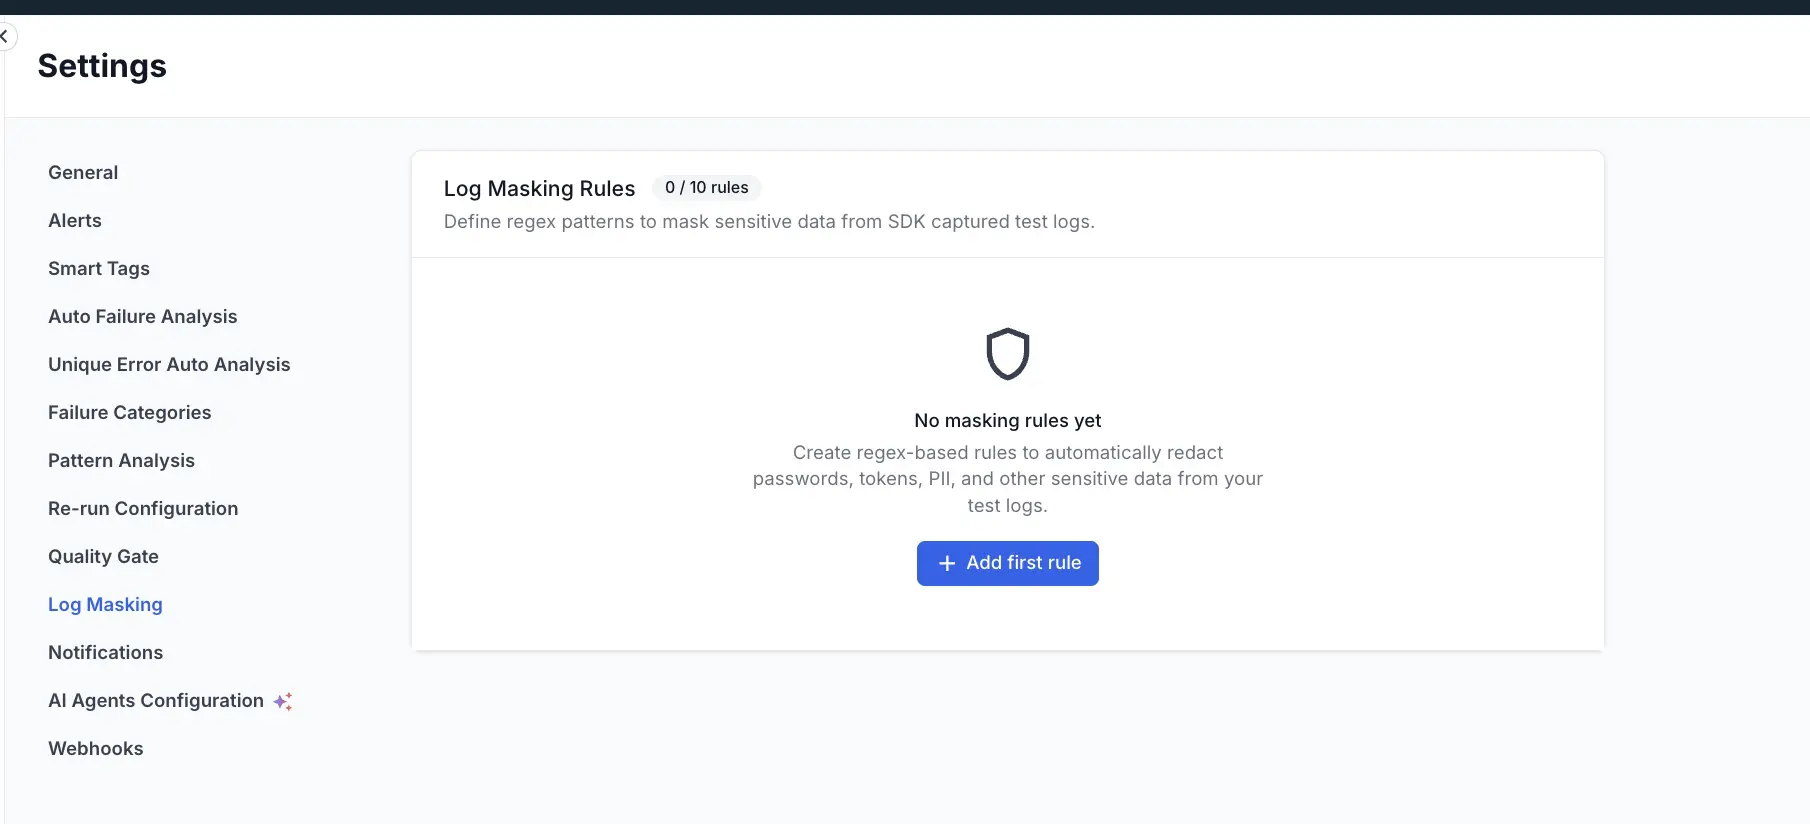Viewport: 1810px width, 824px height.
Task: Open Notifications settings
Action: coord(106,652)
